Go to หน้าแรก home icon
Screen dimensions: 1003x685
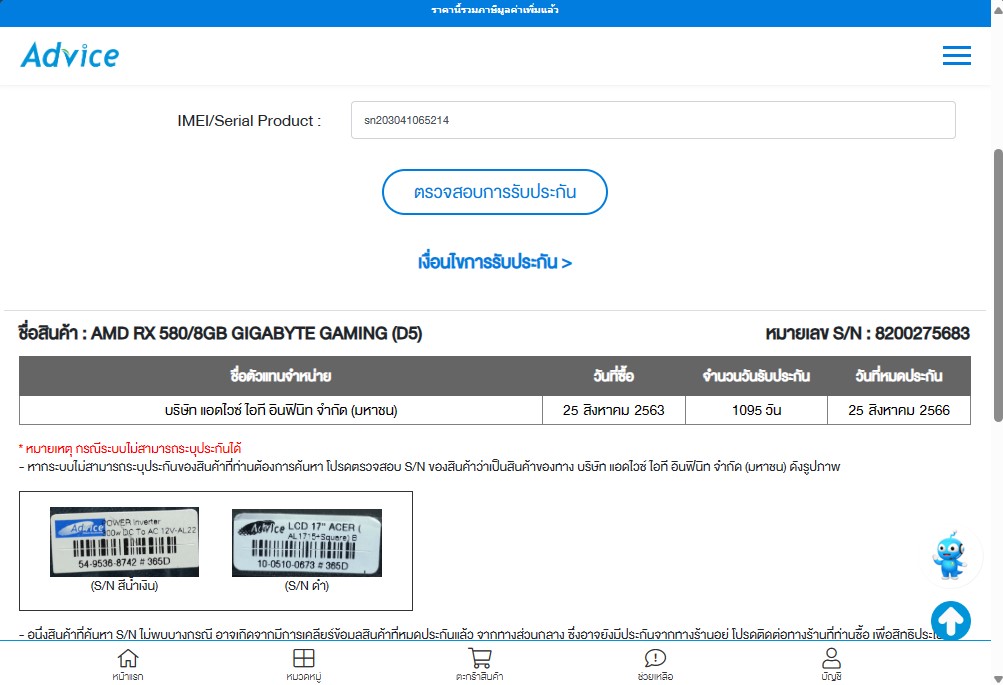click(x=128, y=664)
